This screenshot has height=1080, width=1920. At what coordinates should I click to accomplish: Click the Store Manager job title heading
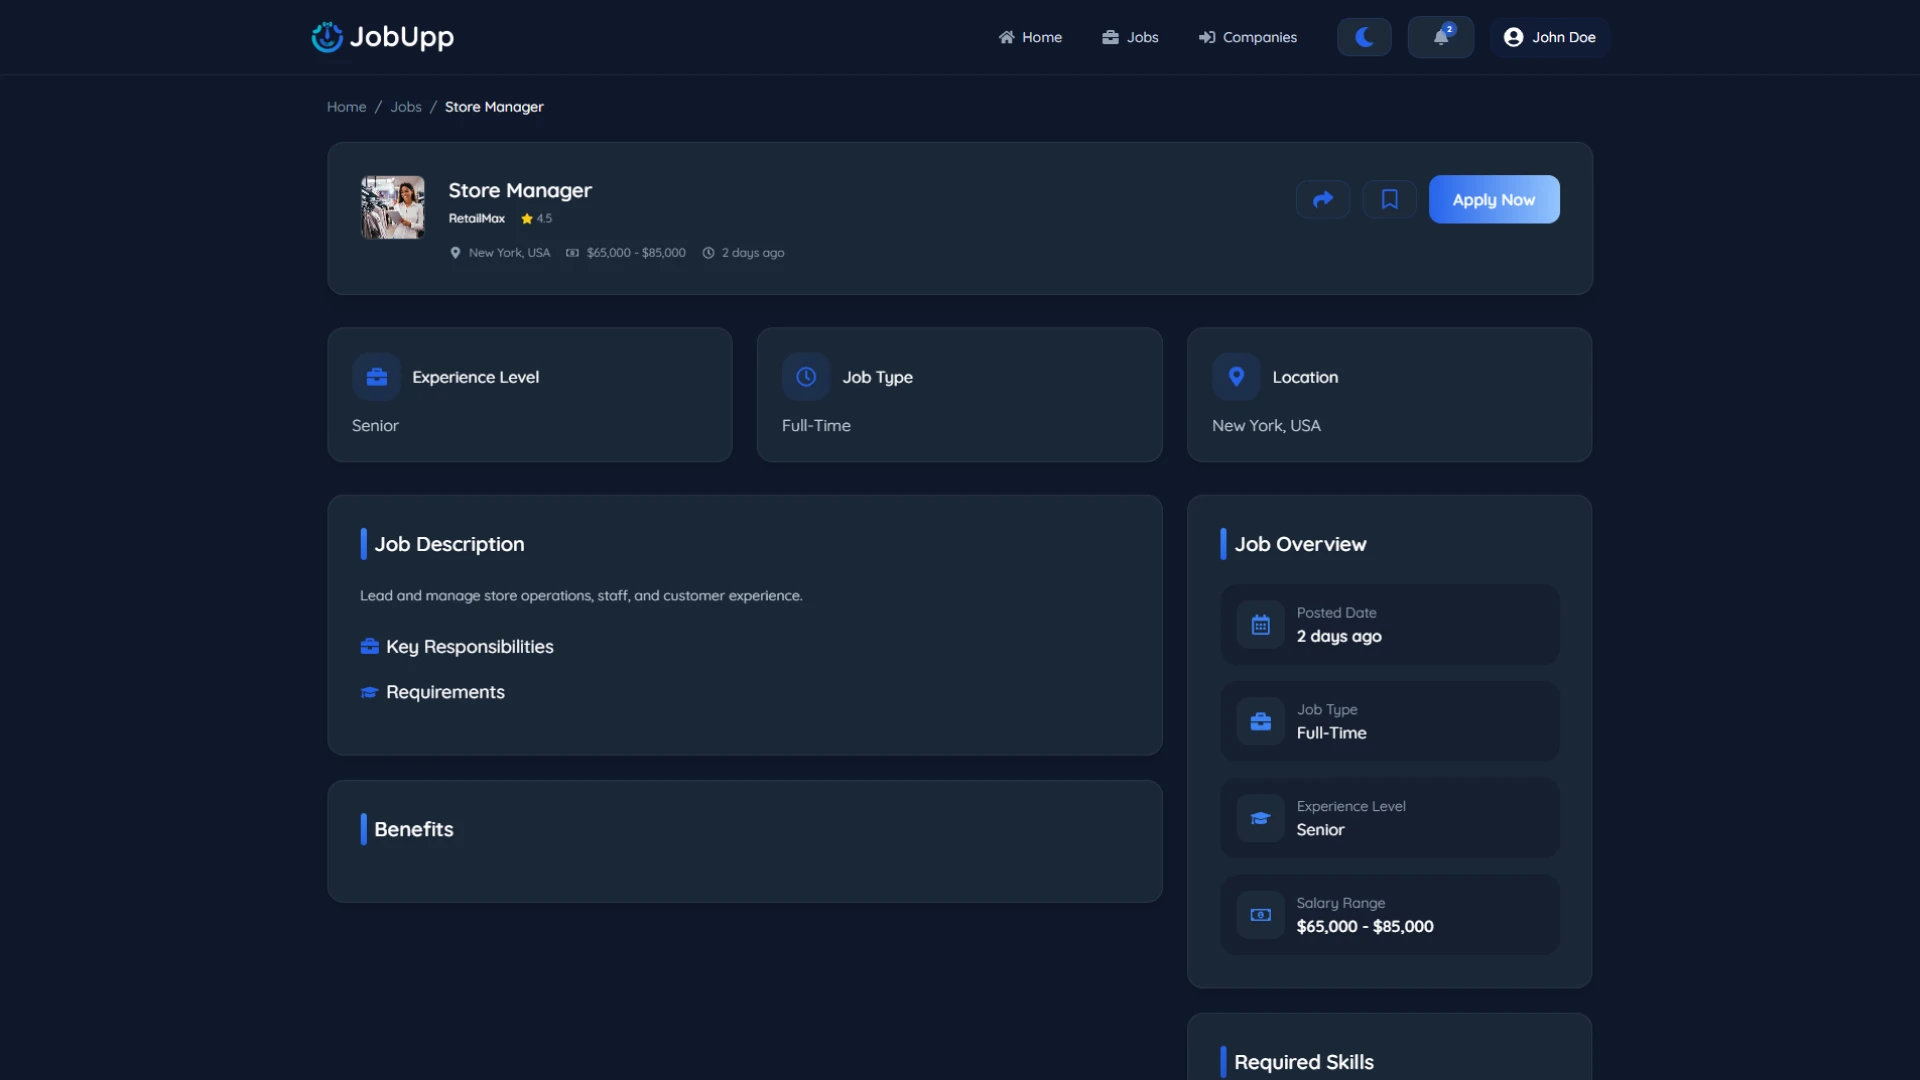pos(520,190)
